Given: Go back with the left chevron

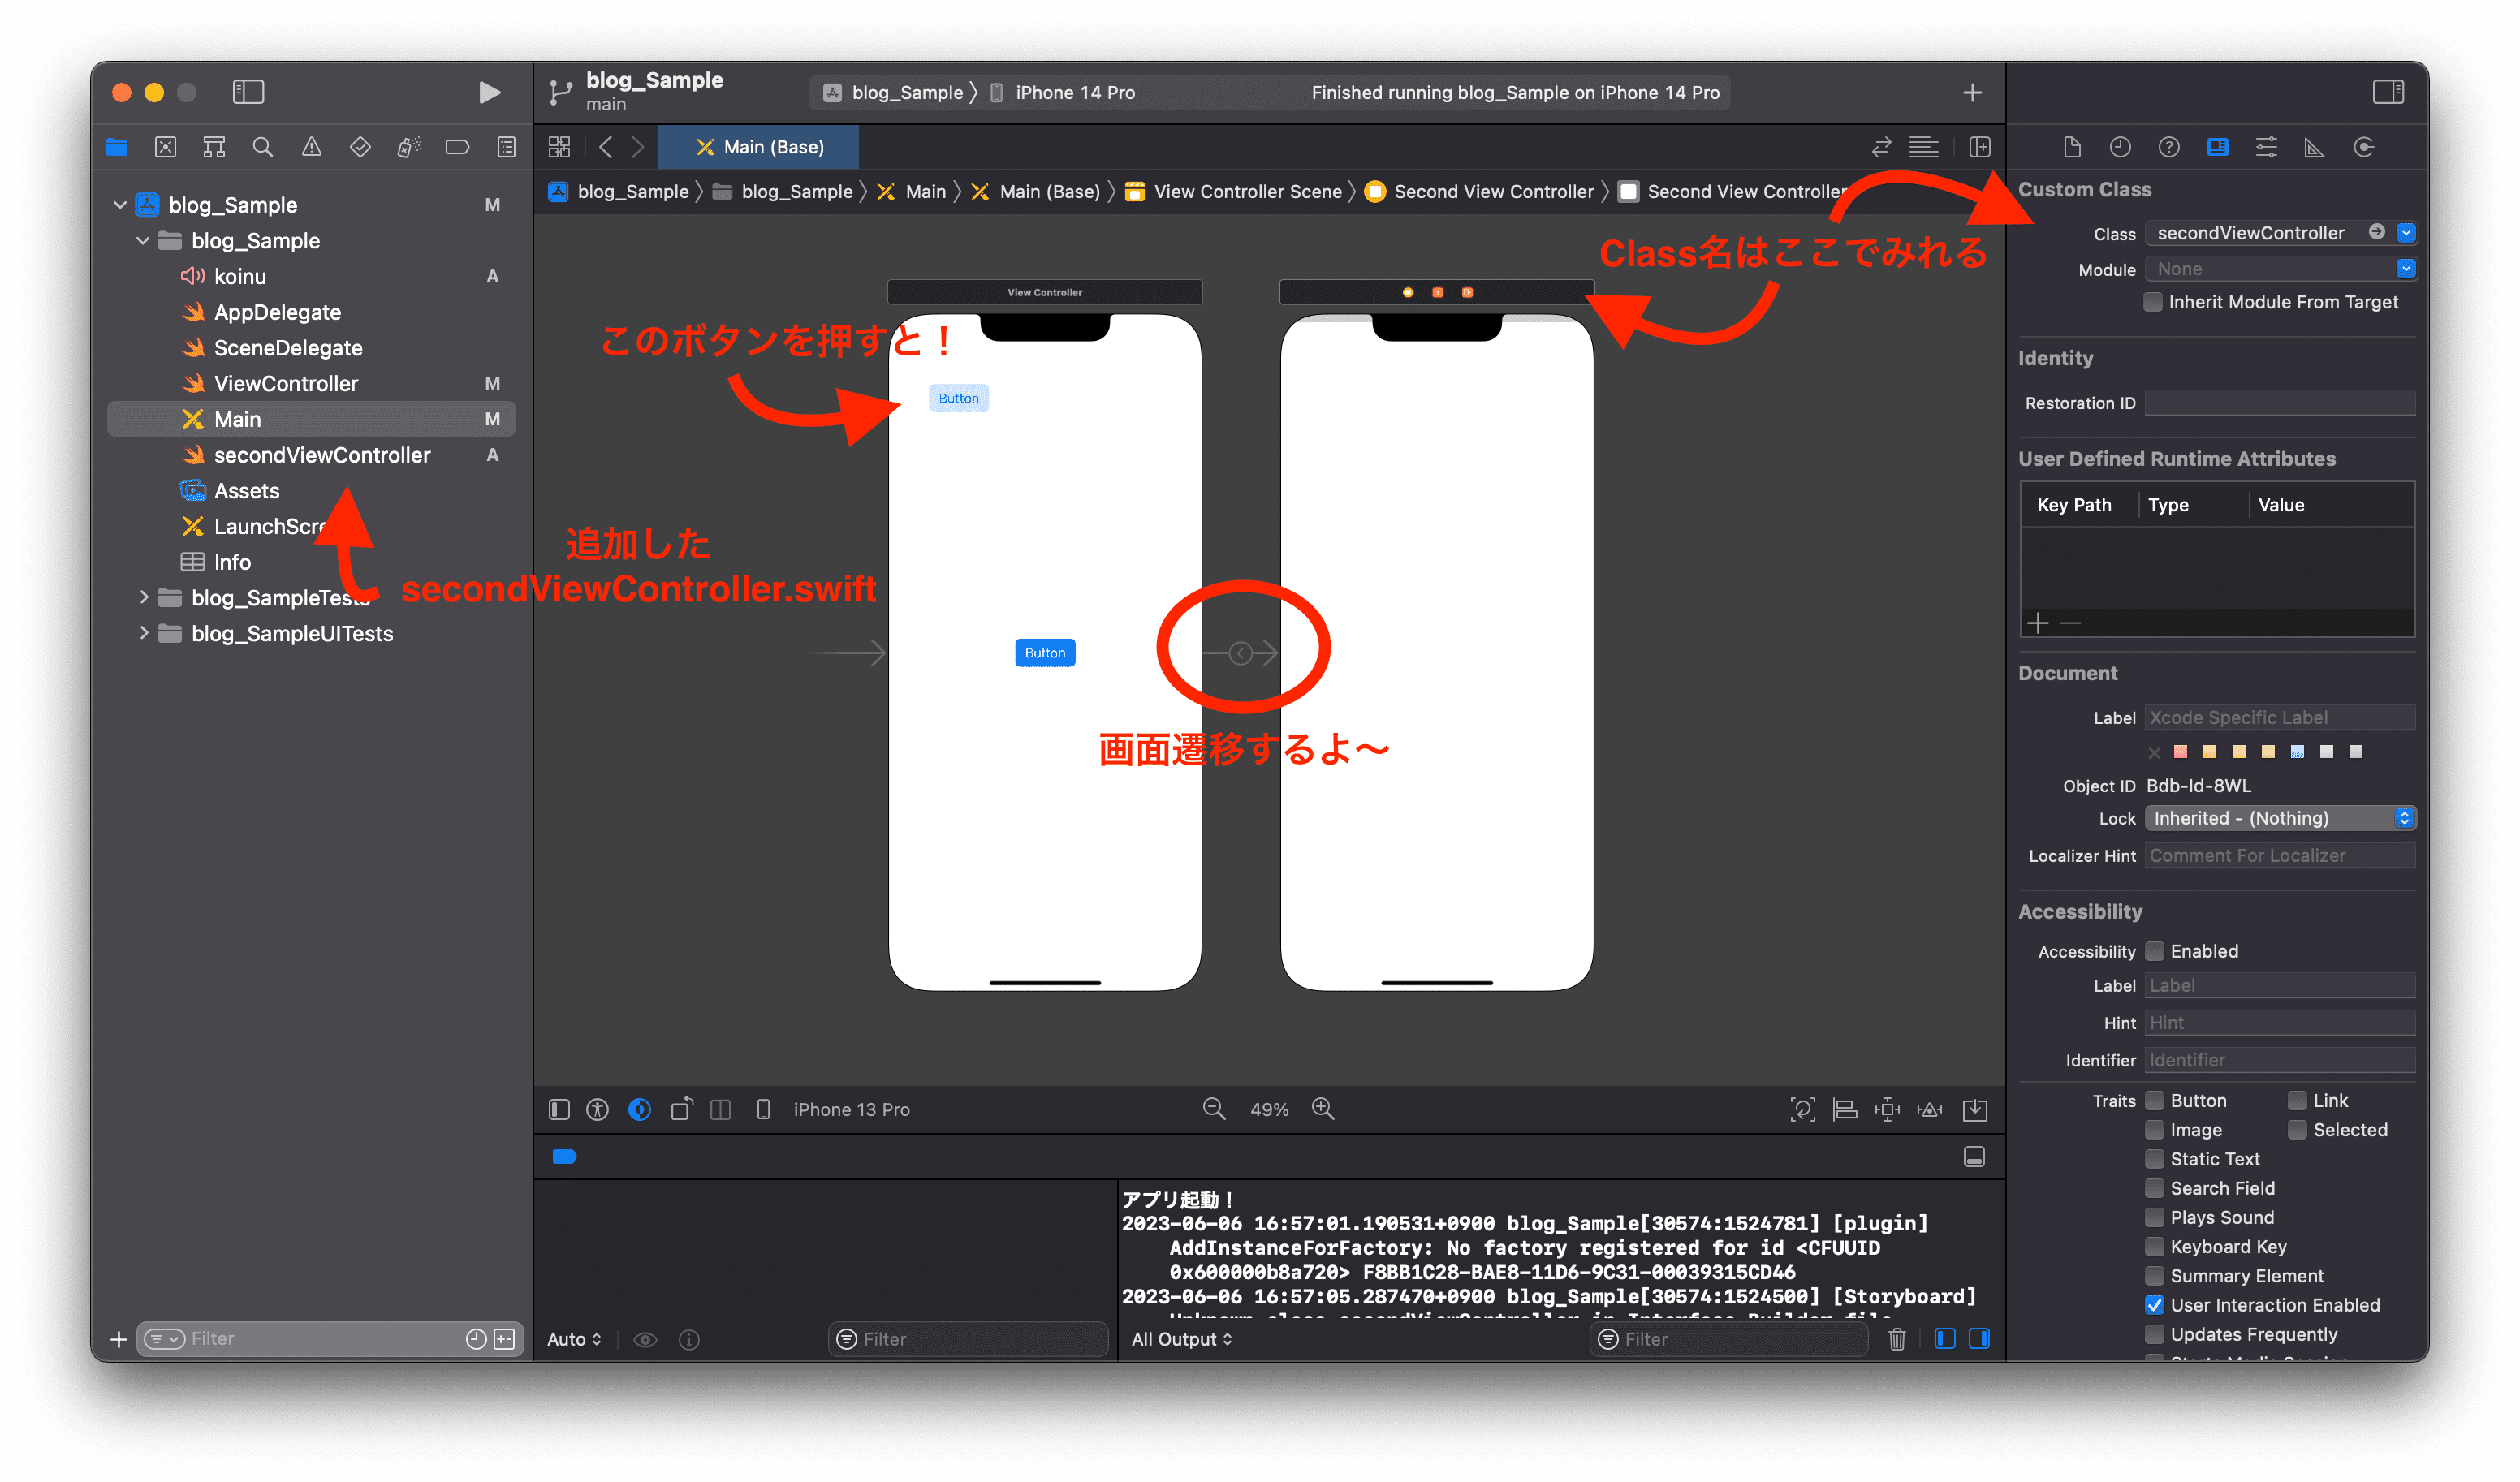Looking at the screenshot, I should tap(606, 147).
